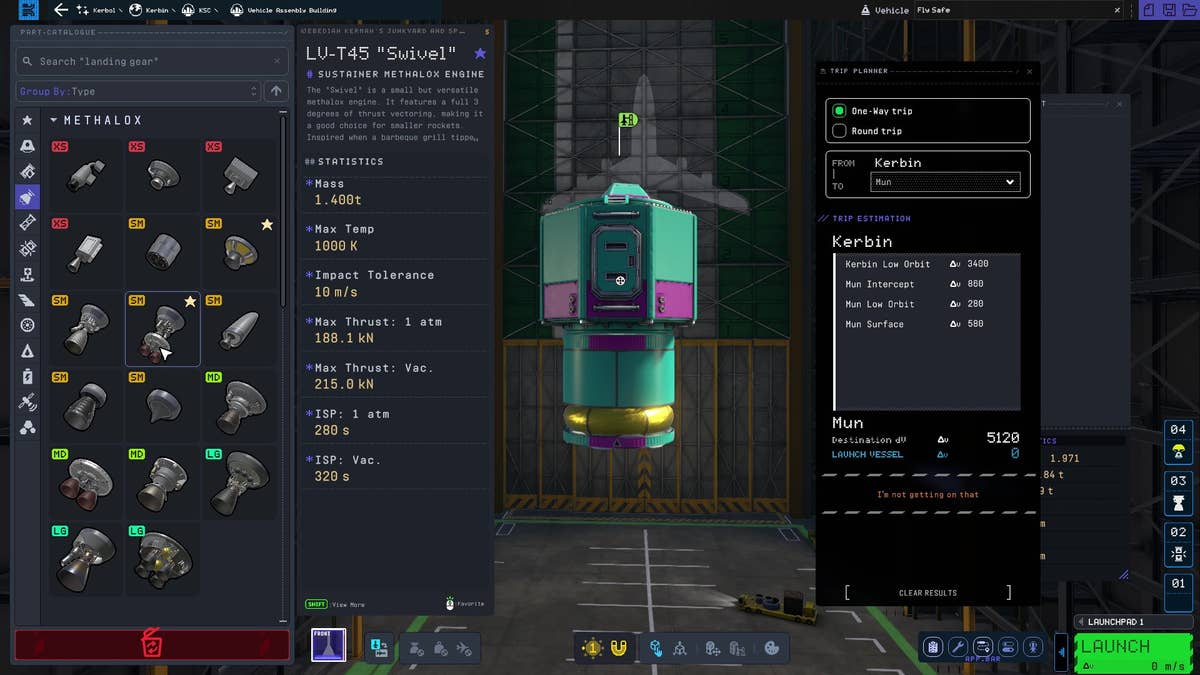
Task: Click the open vehicle folder icon
Action: (x=1189, y=10)
